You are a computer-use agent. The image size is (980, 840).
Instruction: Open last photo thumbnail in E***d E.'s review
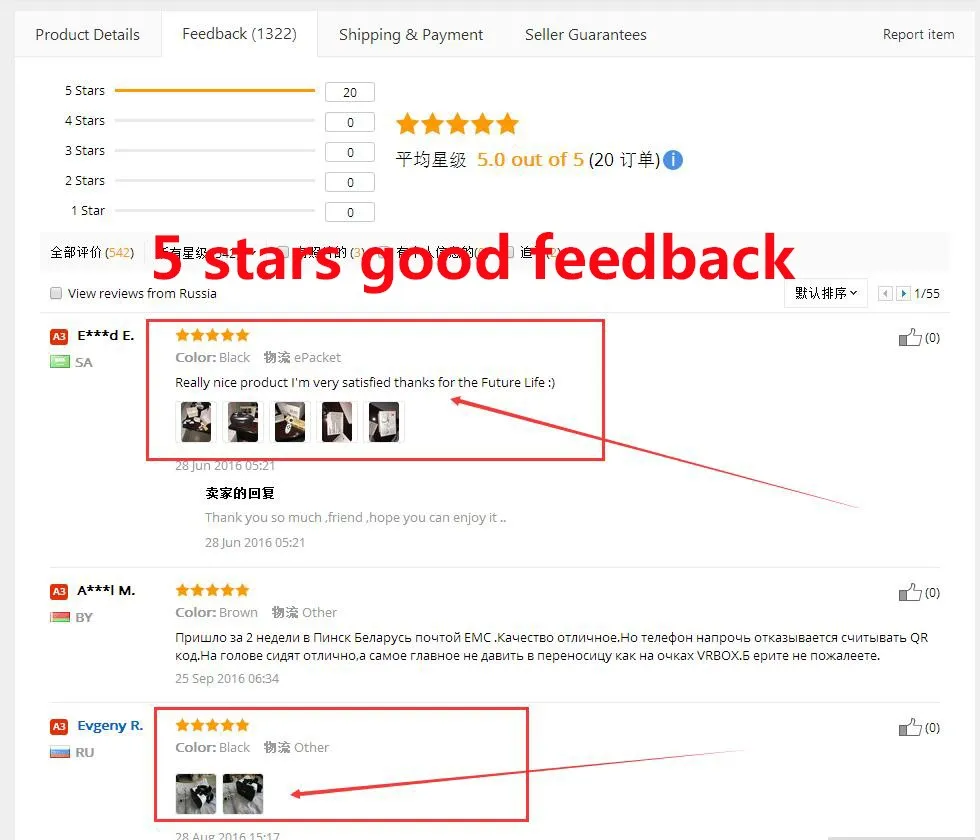pos(384,422)
